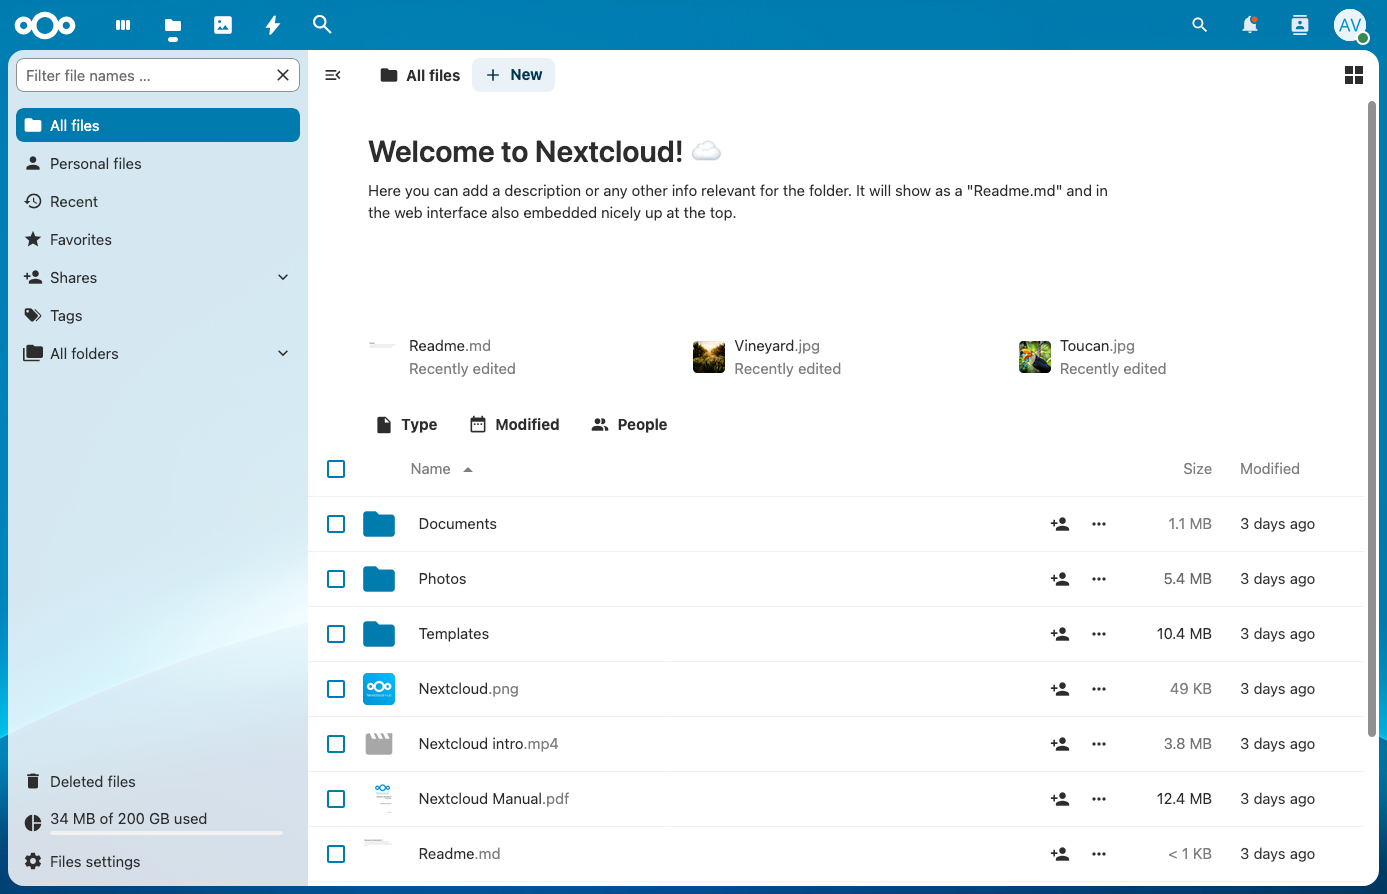Open actions menu for Templates

click(x=1099, y=634)
